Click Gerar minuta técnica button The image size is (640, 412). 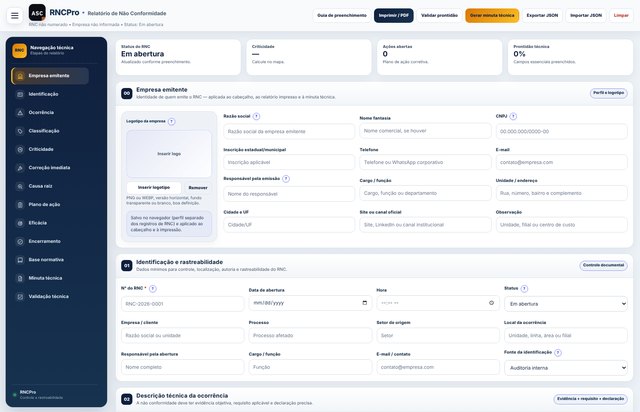pyautogui.click(x=492, y=16)
